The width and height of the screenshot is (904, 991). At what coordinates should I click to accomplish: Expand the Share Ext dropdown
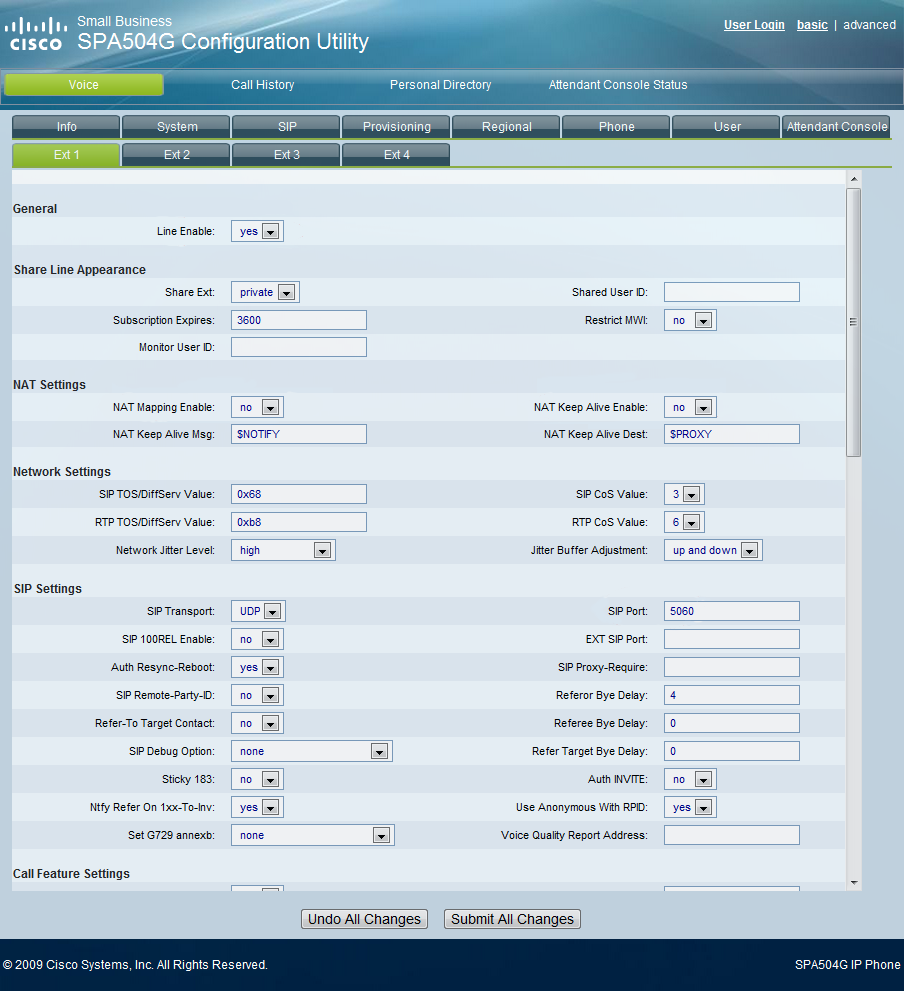click(265, 293)
